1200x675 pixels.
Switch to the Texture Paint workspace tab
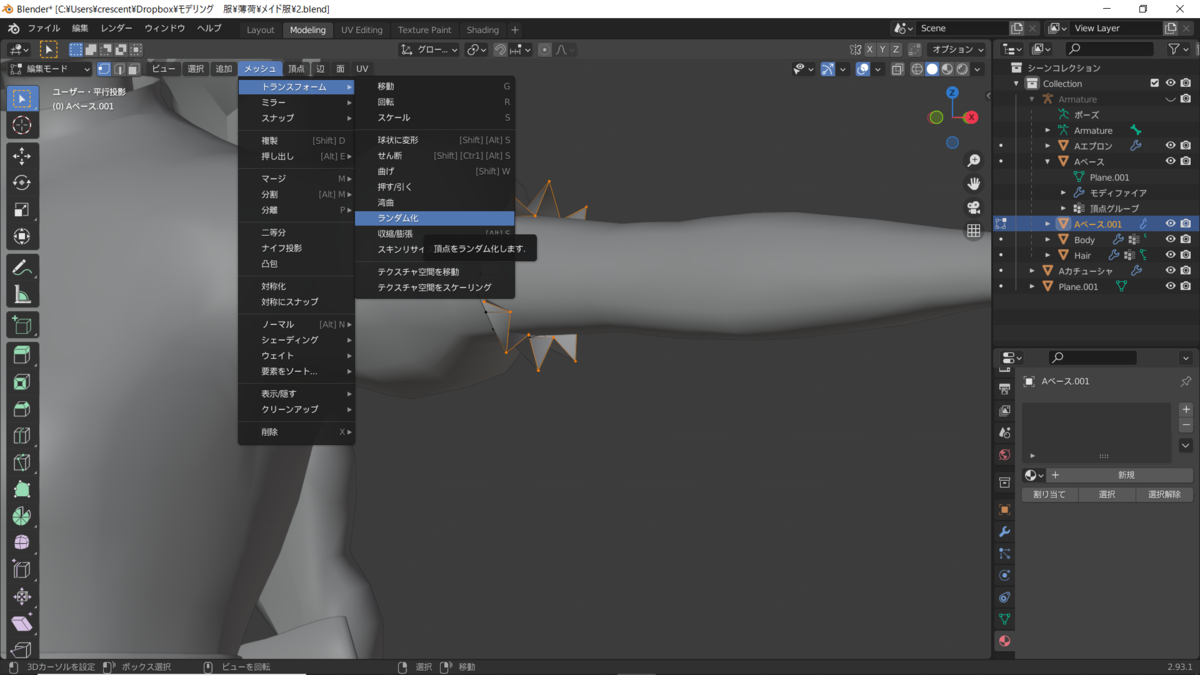pos(424,30)
